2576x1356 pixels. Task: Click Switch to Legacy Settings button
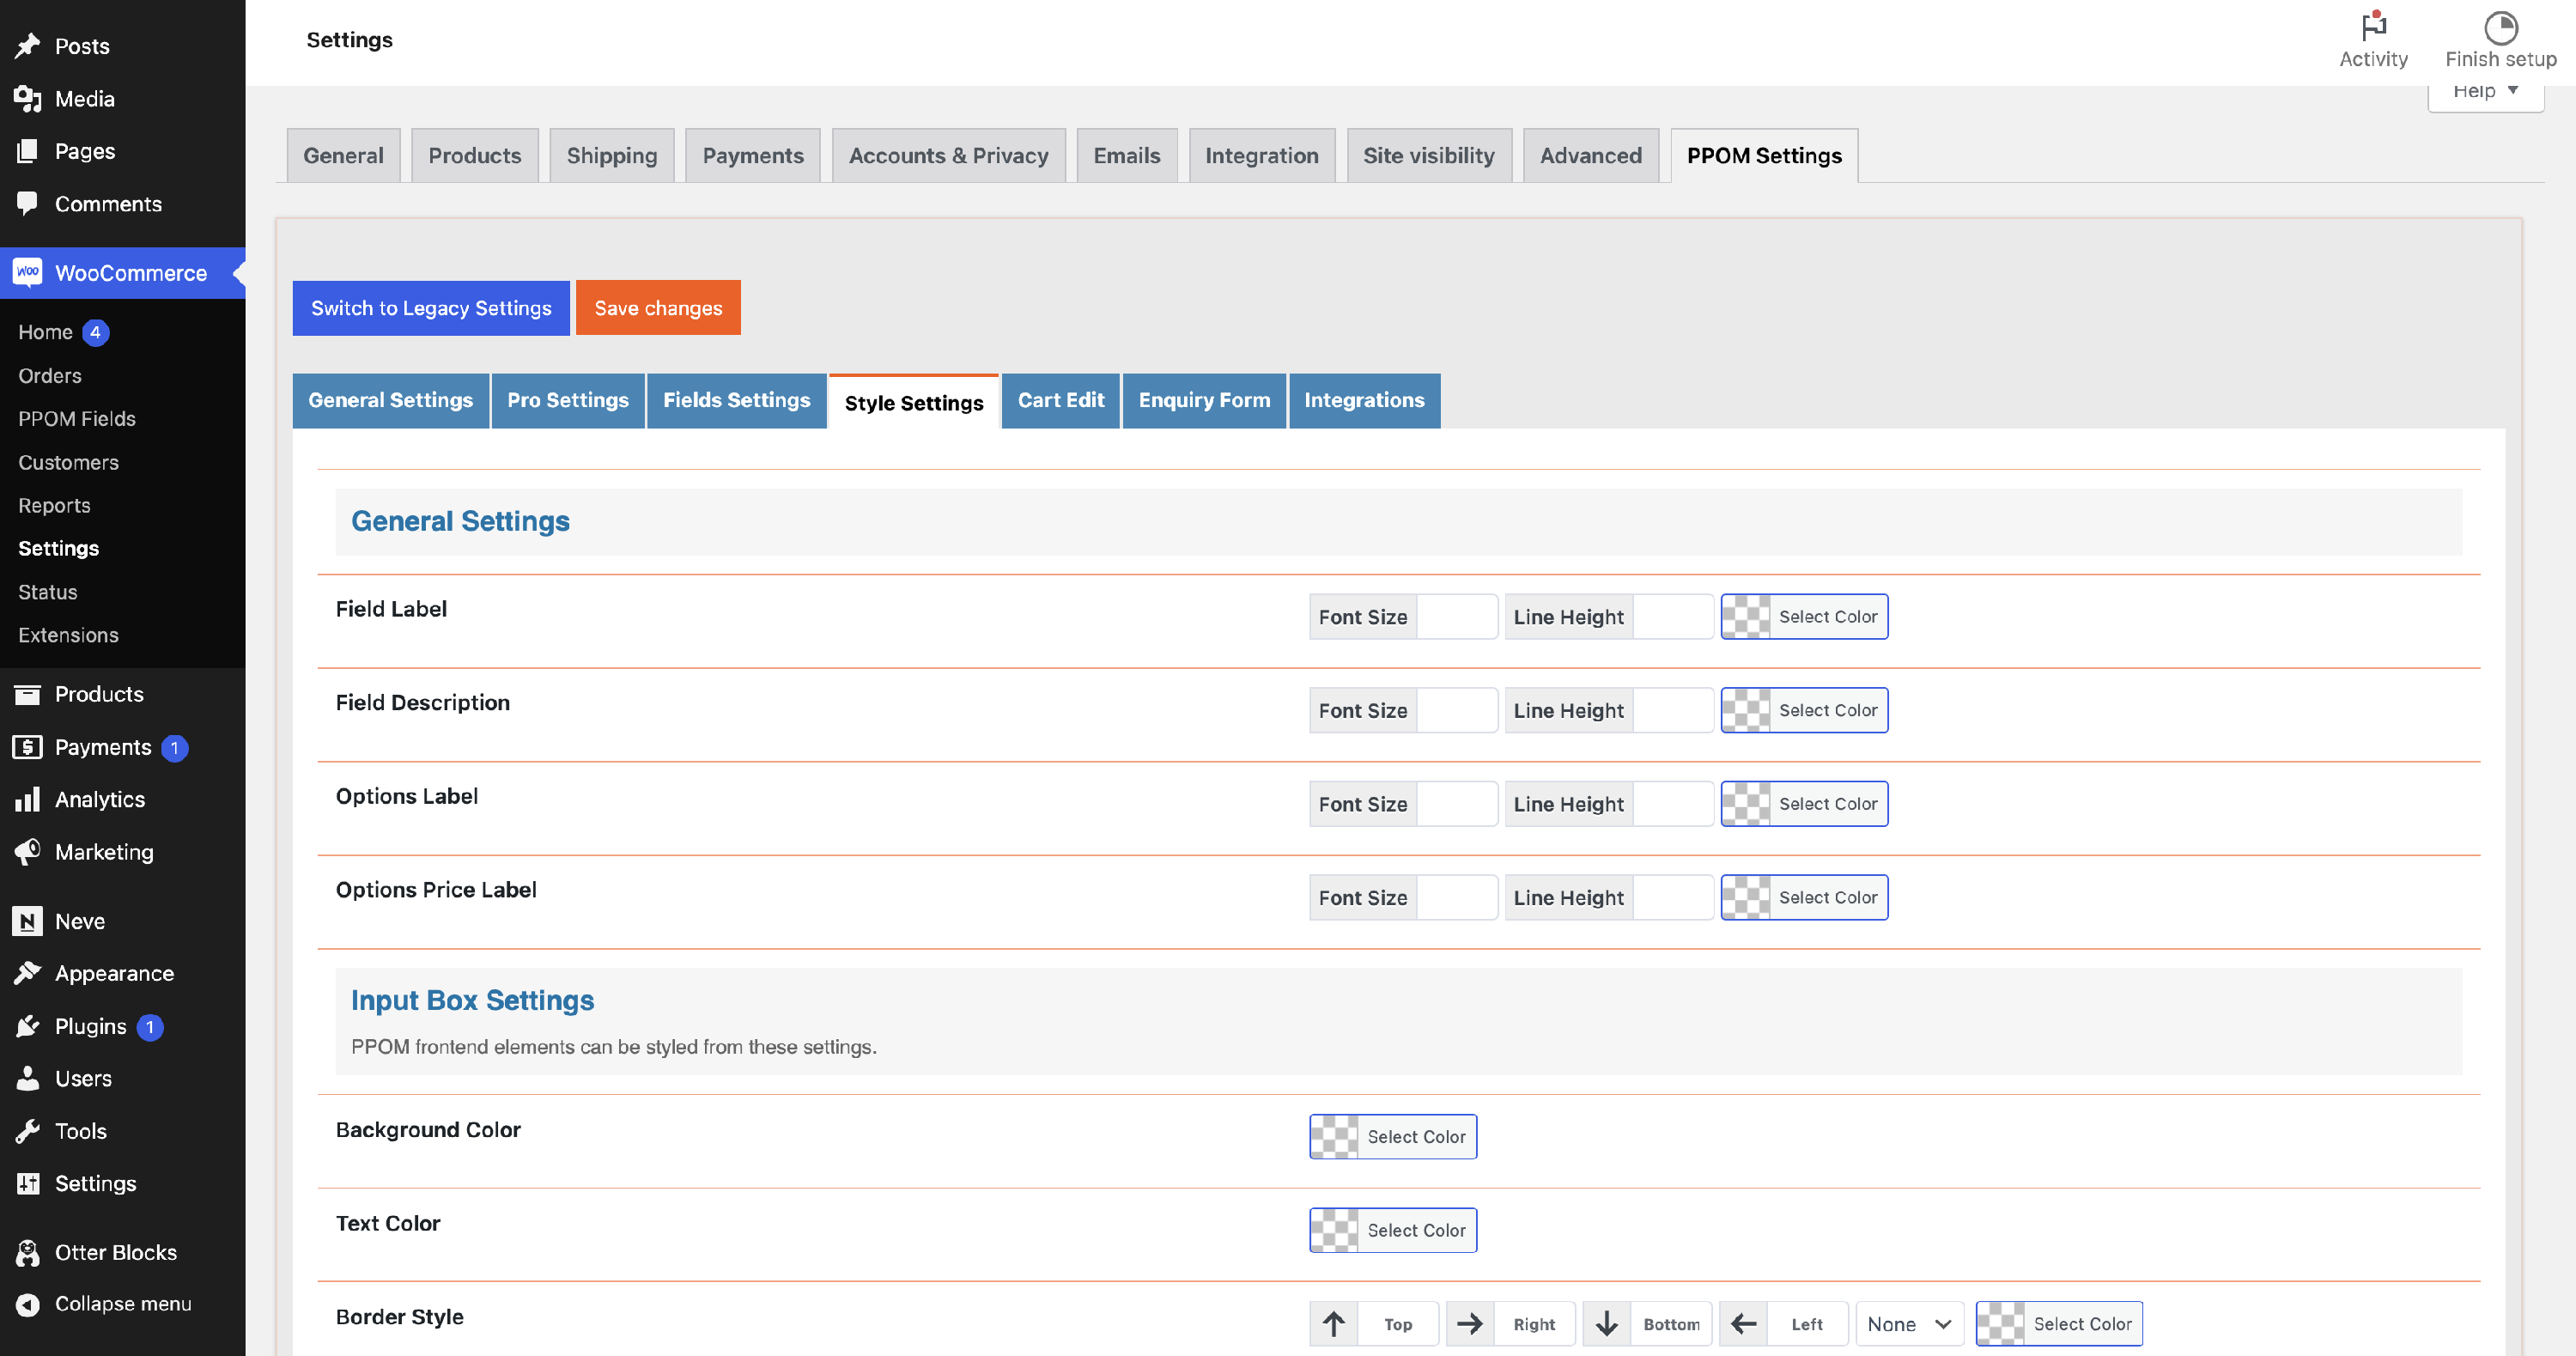(x=431, y=308)
